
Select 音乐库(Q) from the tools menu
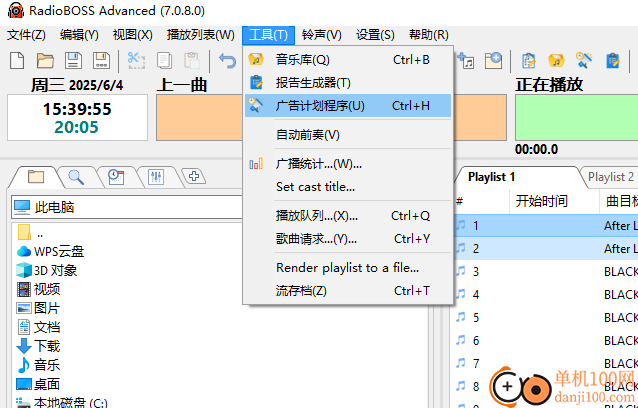pos(348,60)
